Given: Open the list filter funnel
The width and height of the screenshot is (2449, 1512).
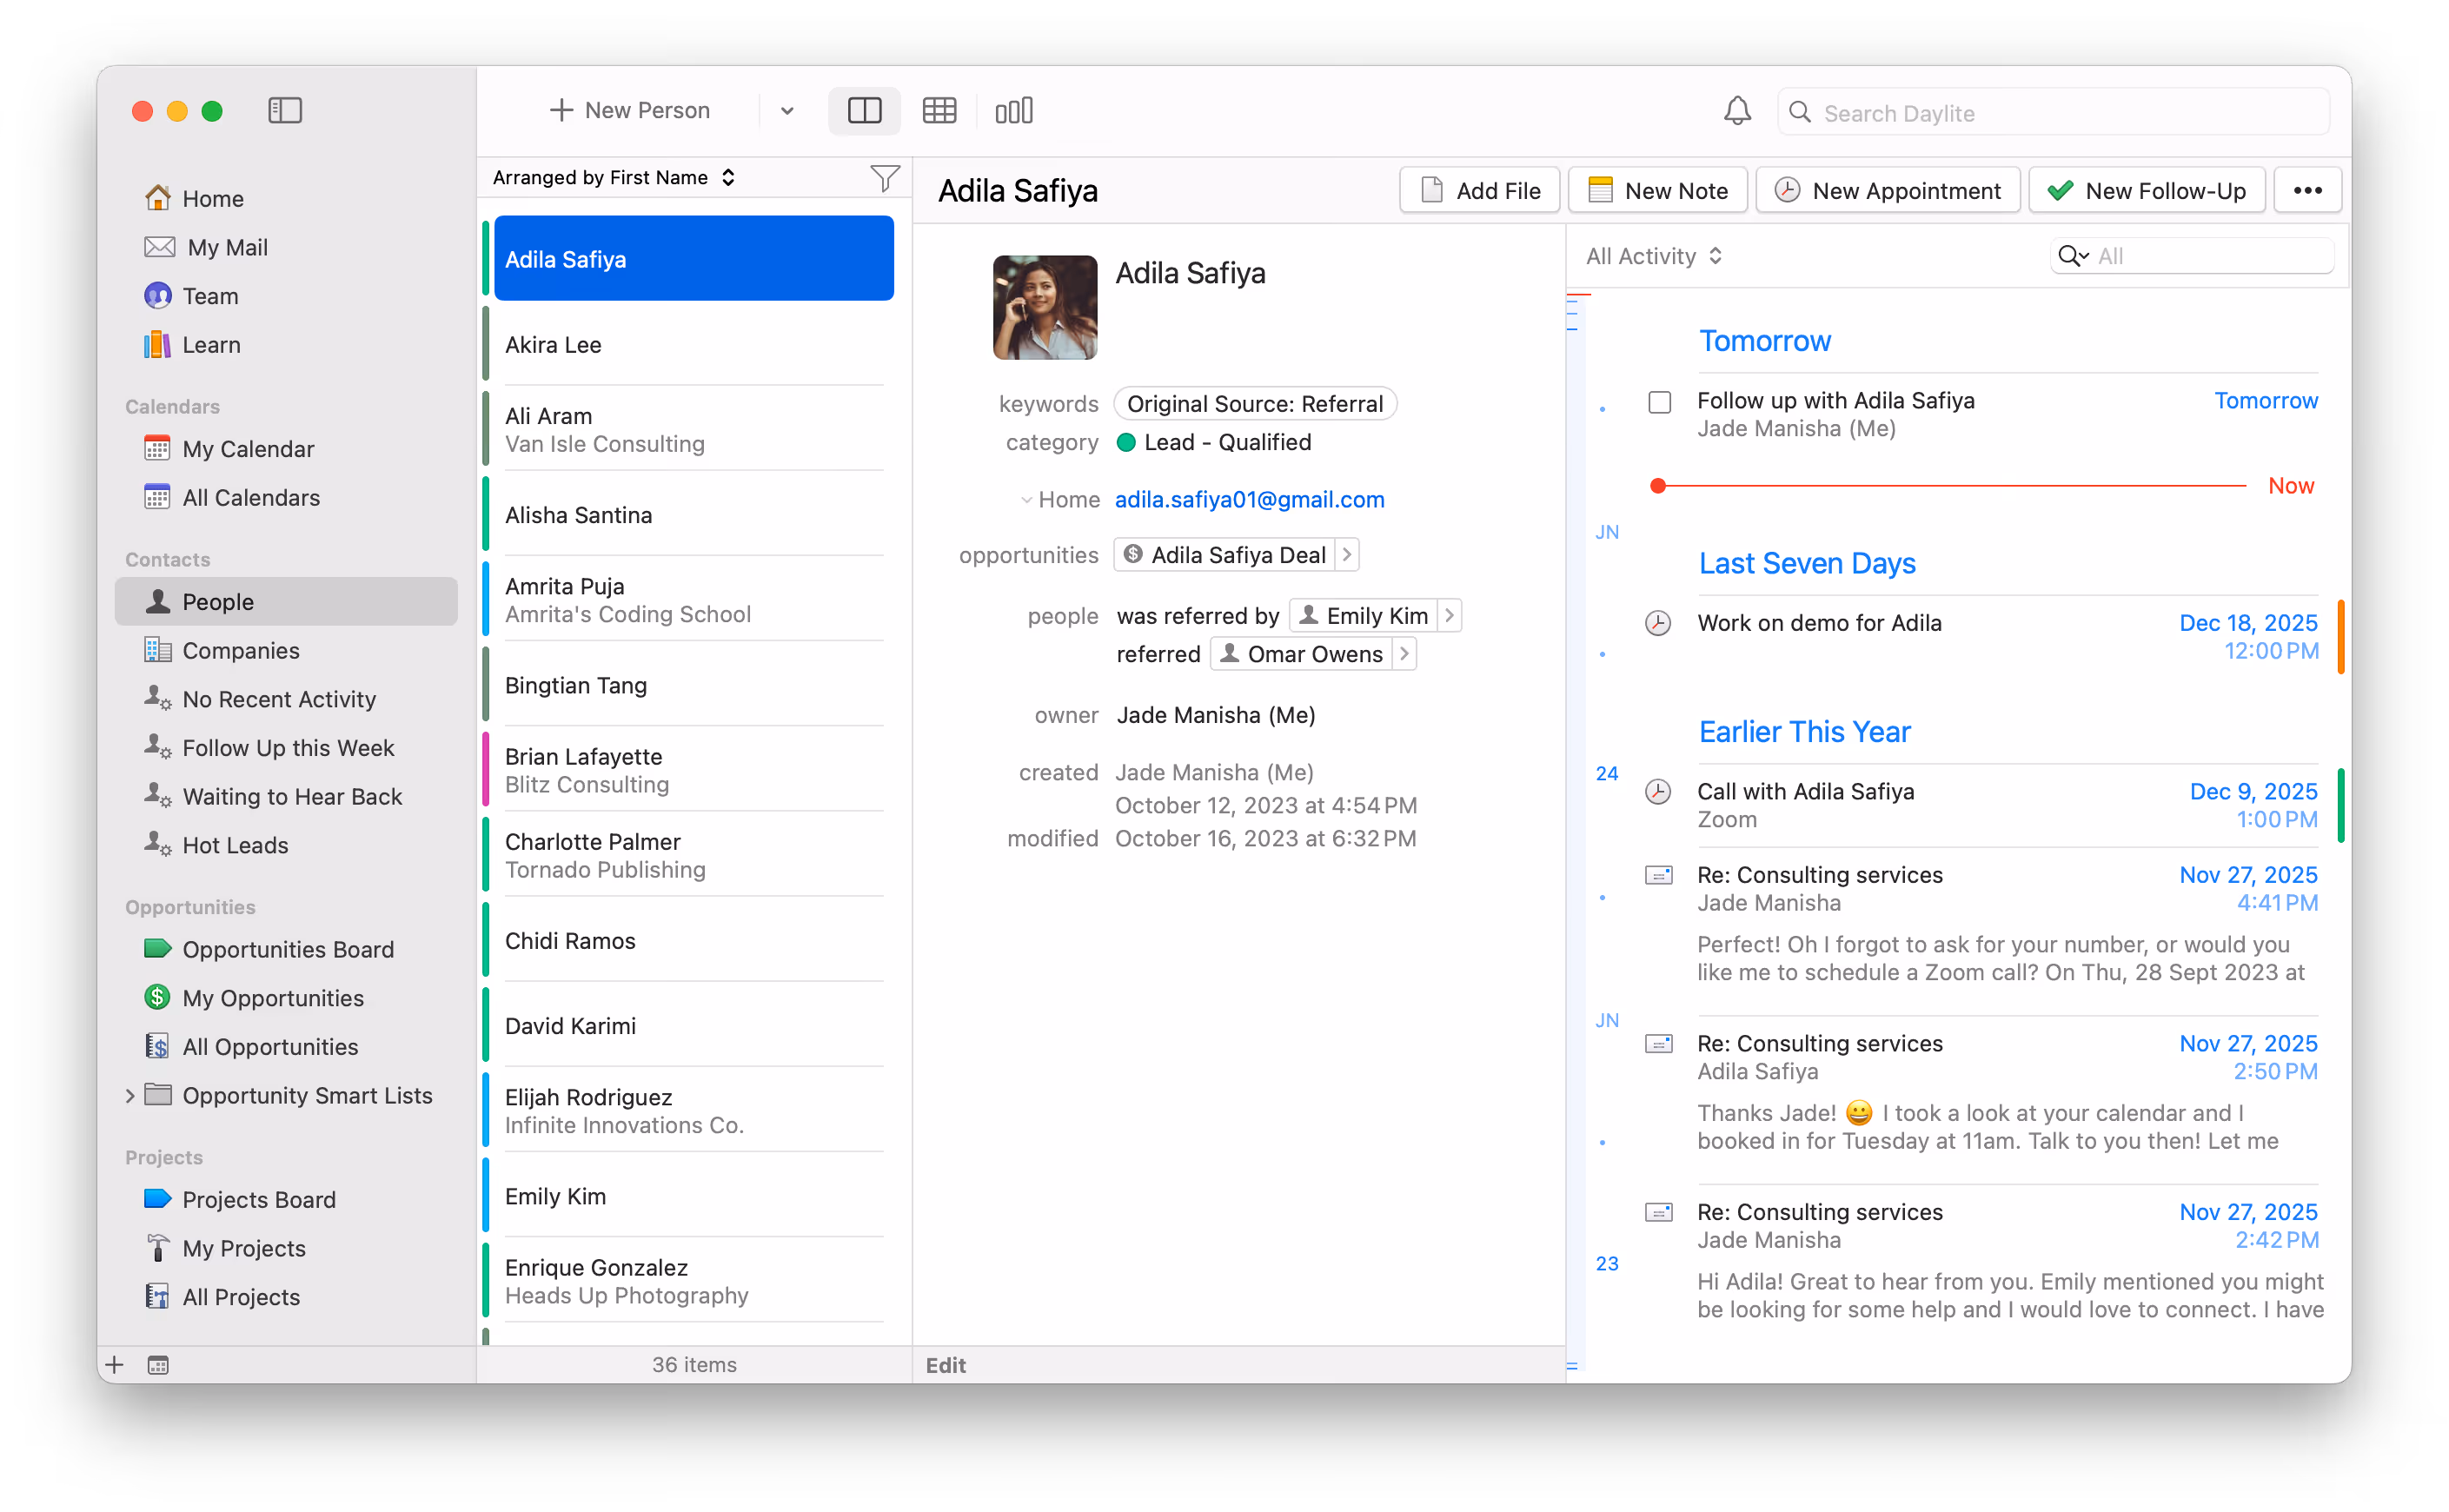Looking at the screenshot, I should coord(885,178).
